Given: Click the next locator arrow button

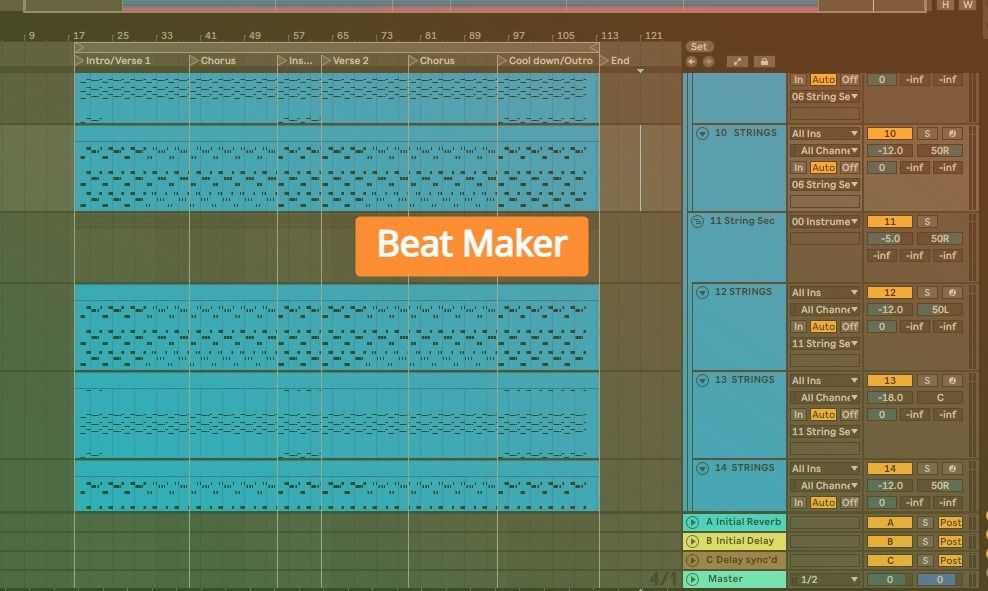Looking at the screenshot, I should click(708, 62).
